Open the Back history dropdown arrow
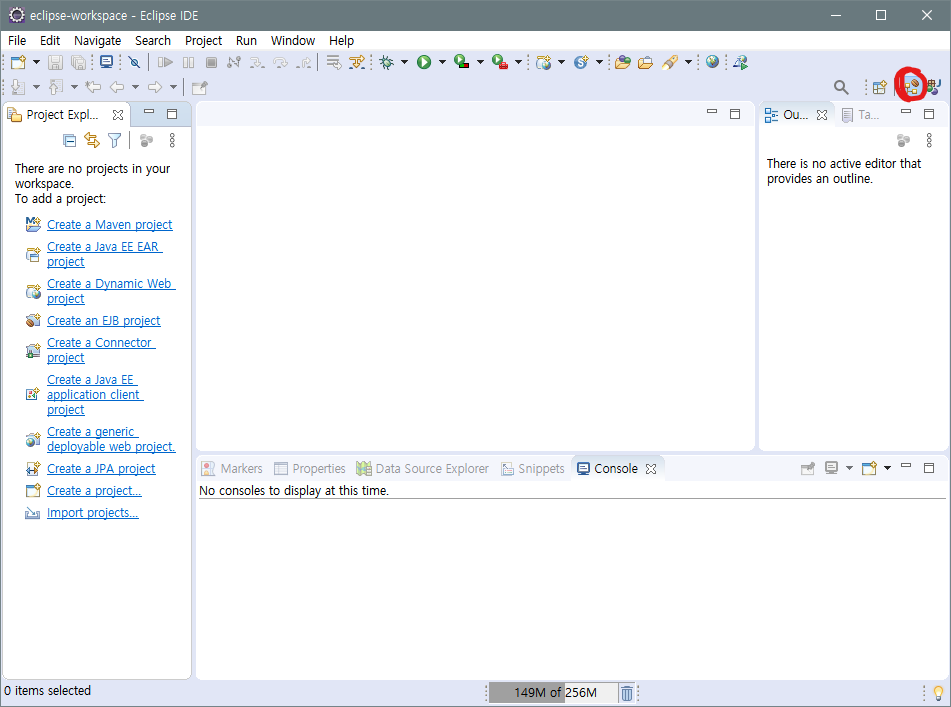The image size is (951, 707). coord(135,87)
